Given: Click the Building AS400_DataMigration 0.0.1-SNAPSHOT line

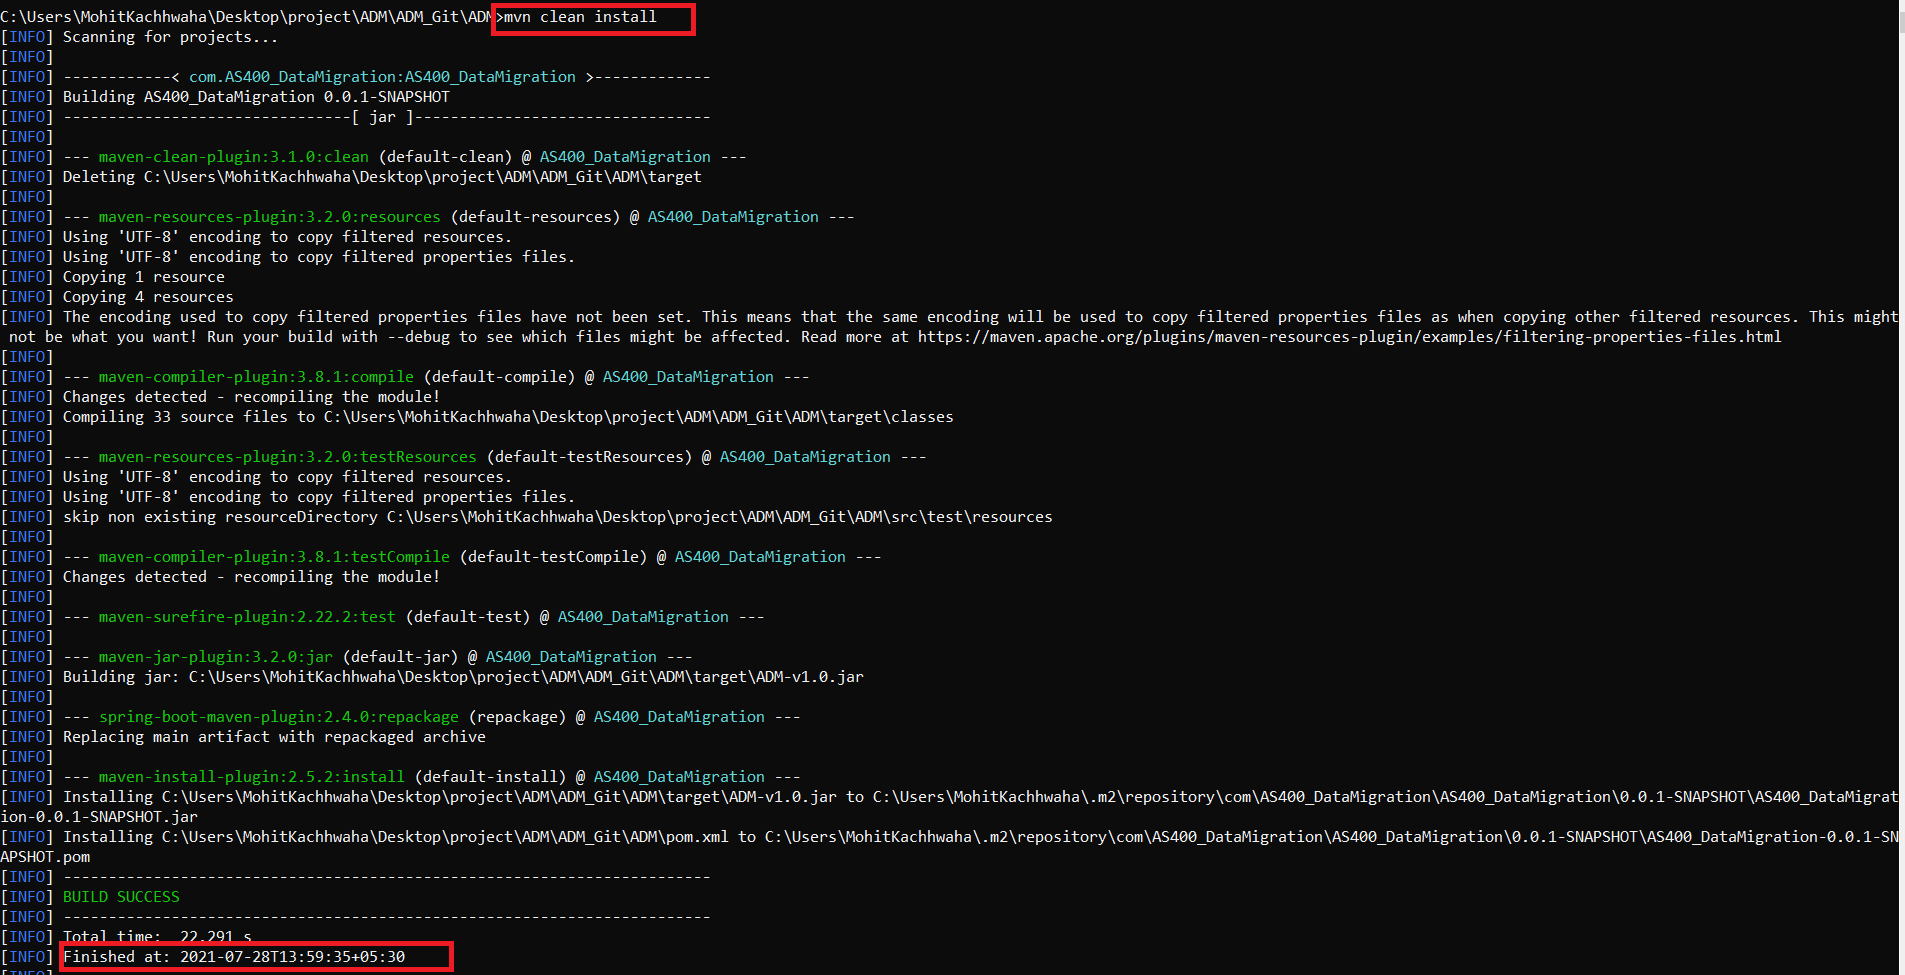Looking at the screenshot, I should point(255,96).
